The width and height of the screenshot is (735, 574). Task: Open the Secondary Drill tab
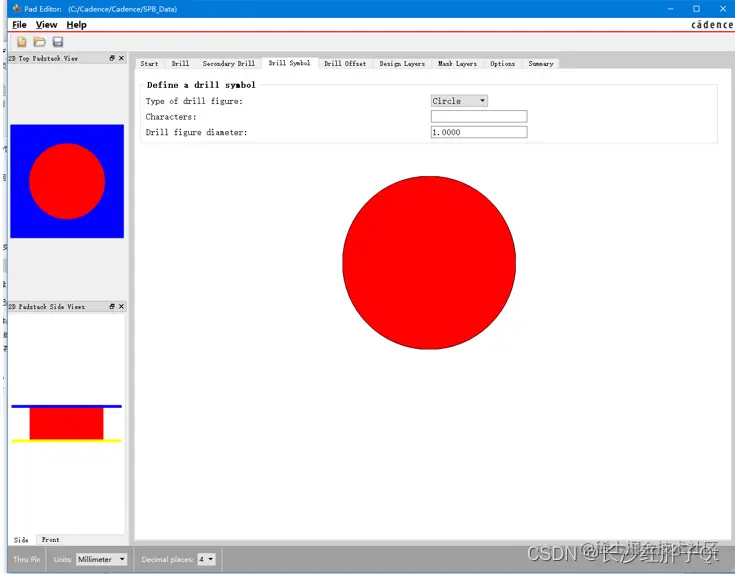(229, 63)
